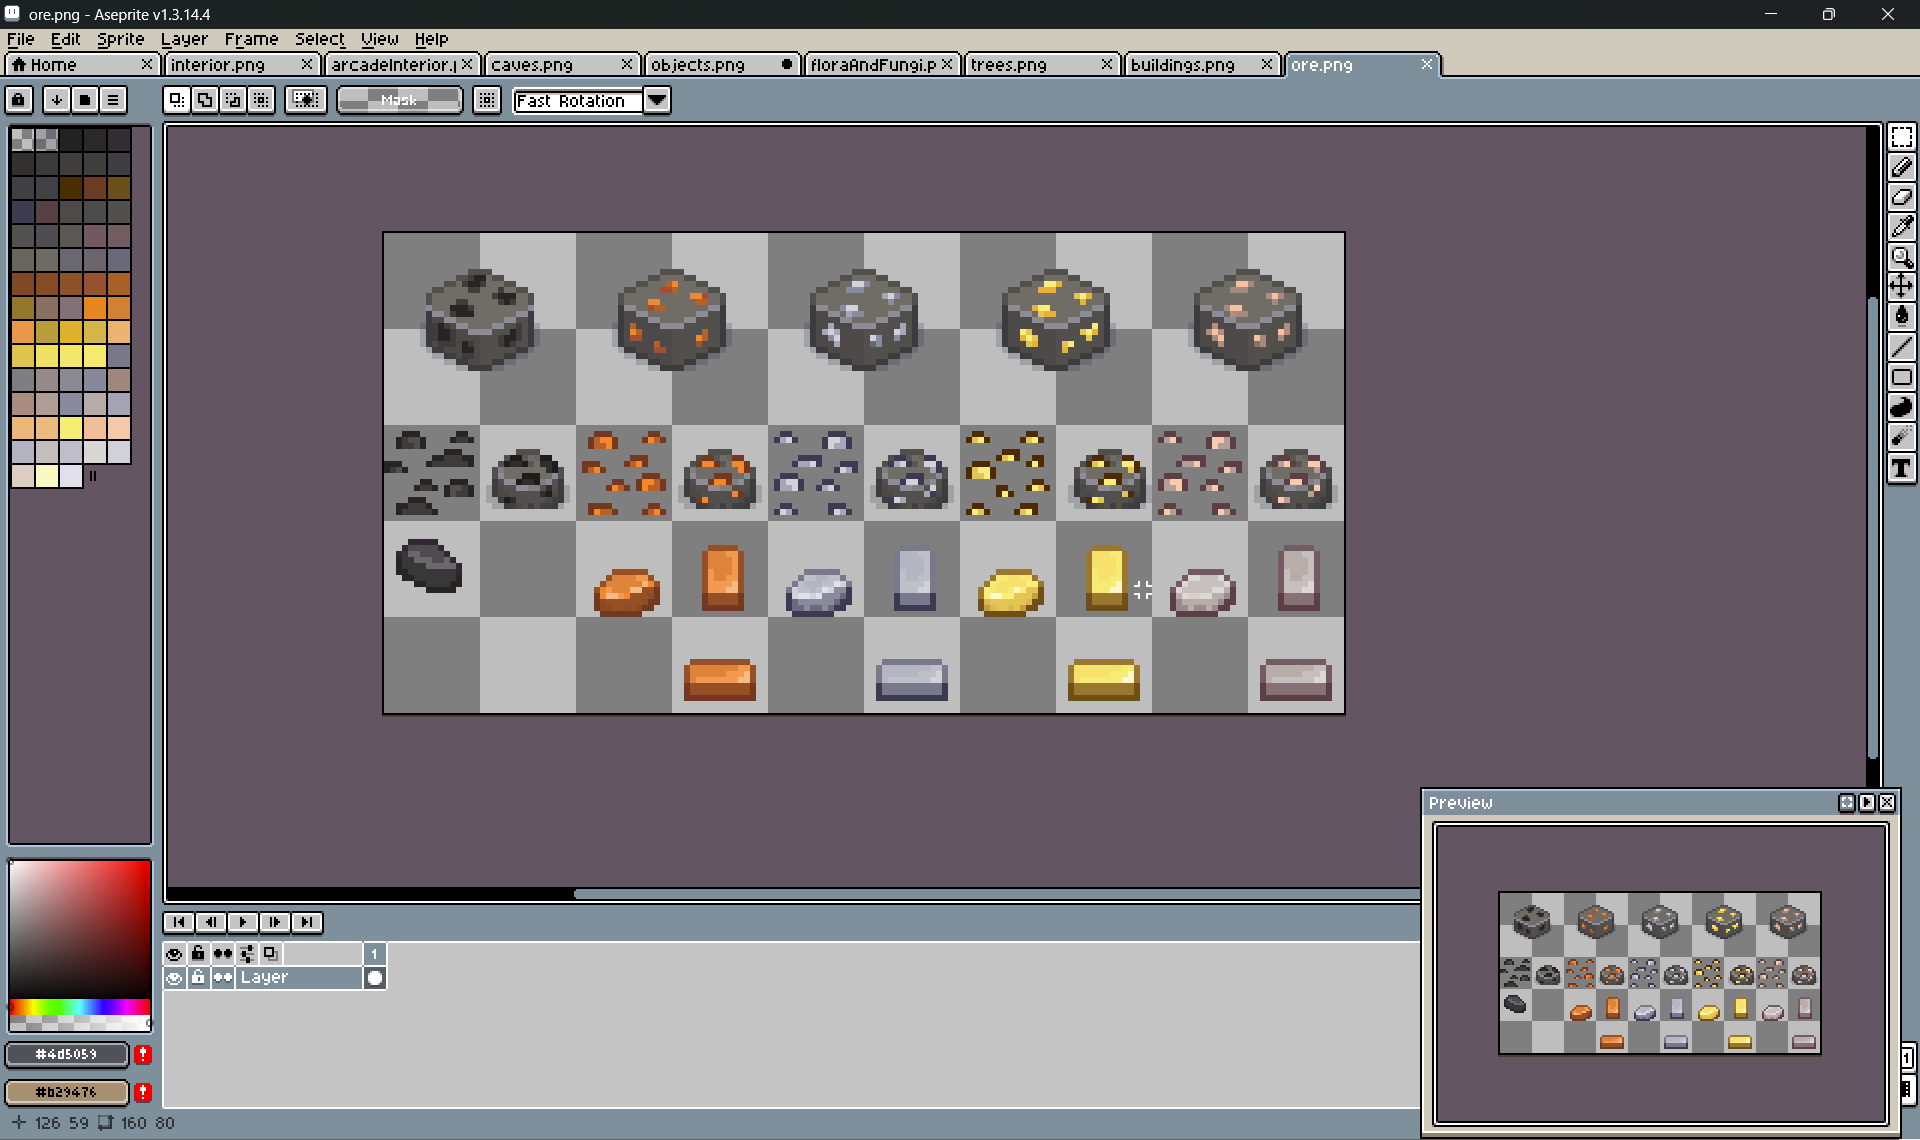This screenshot has width=1920, height=1140.
Task: Open the Fast Rotation dropdown arrow
Action: (657, 100)
